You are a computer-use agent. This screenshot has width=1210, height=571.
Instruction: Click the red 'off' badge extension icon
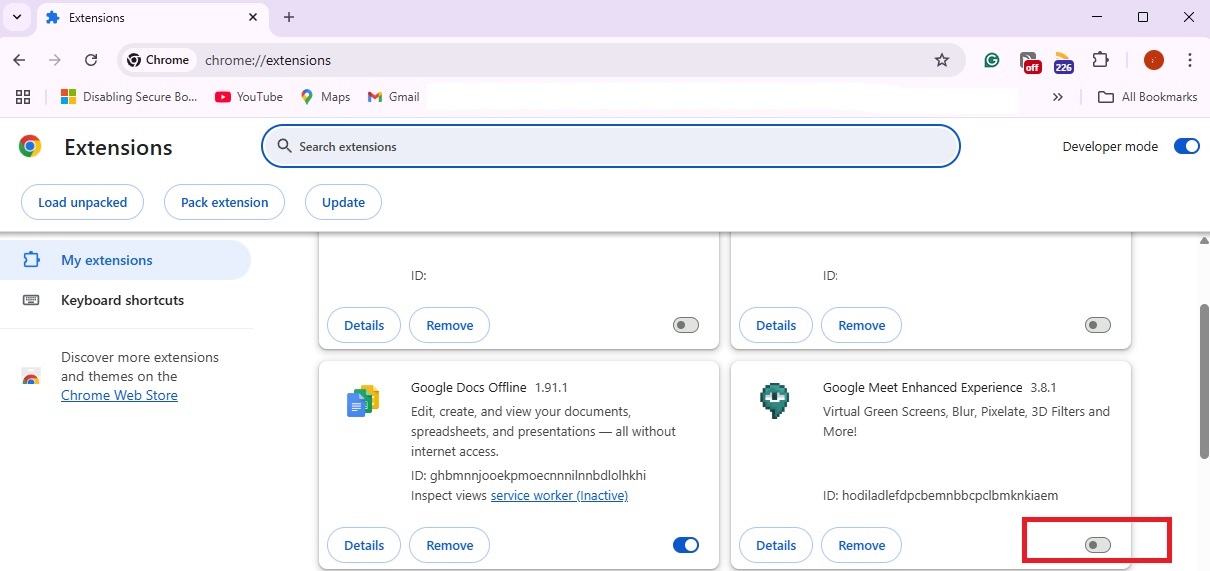point(1030,62)
